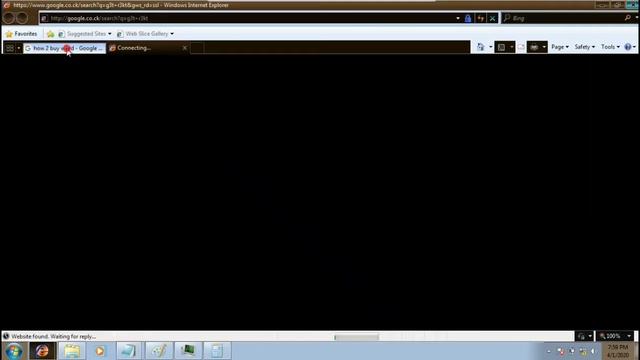Click the page loading progress bar
This screenshot has height=360, width=640.
point(356,337)
